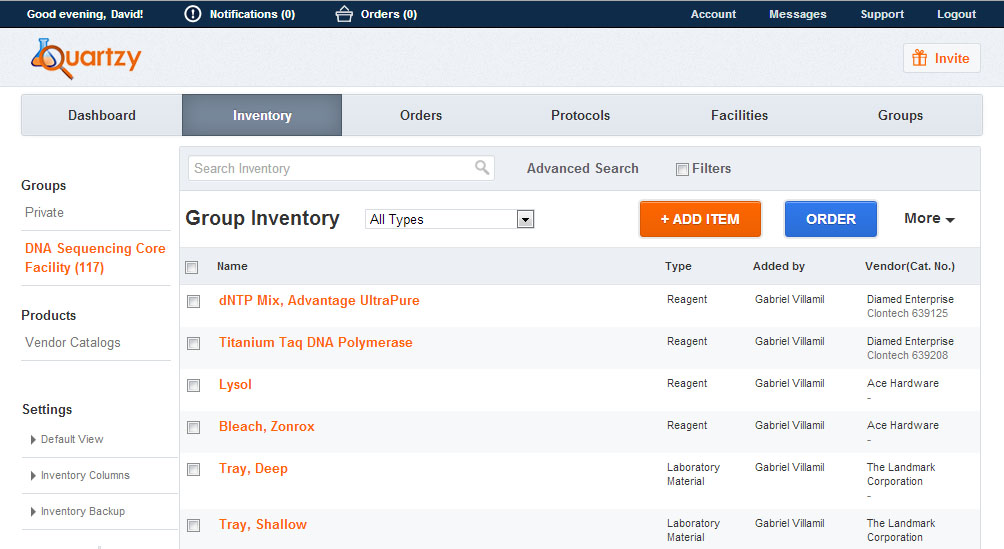This screenshot has width=1004, height=549.
Task: Open the More dropdown menu
Action: [x=929, y=219]
